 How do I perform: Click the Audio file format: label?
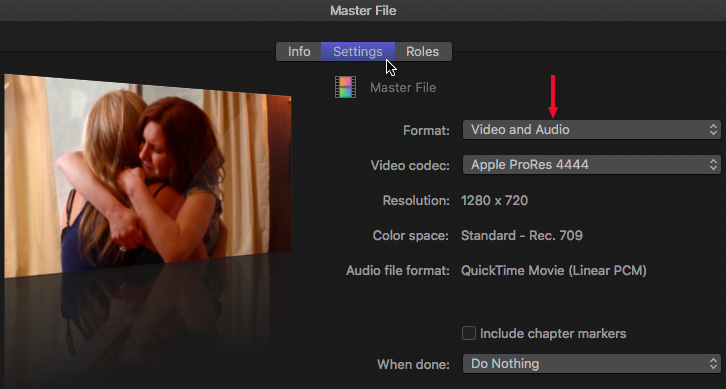(x=398, y=270)
